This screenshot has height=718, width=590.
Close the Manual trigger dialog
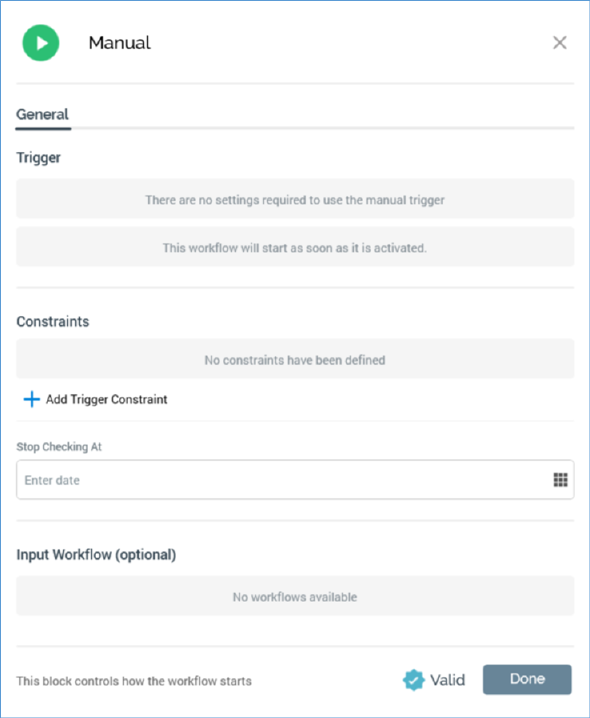pyautogui.click(x=559, y=43)
